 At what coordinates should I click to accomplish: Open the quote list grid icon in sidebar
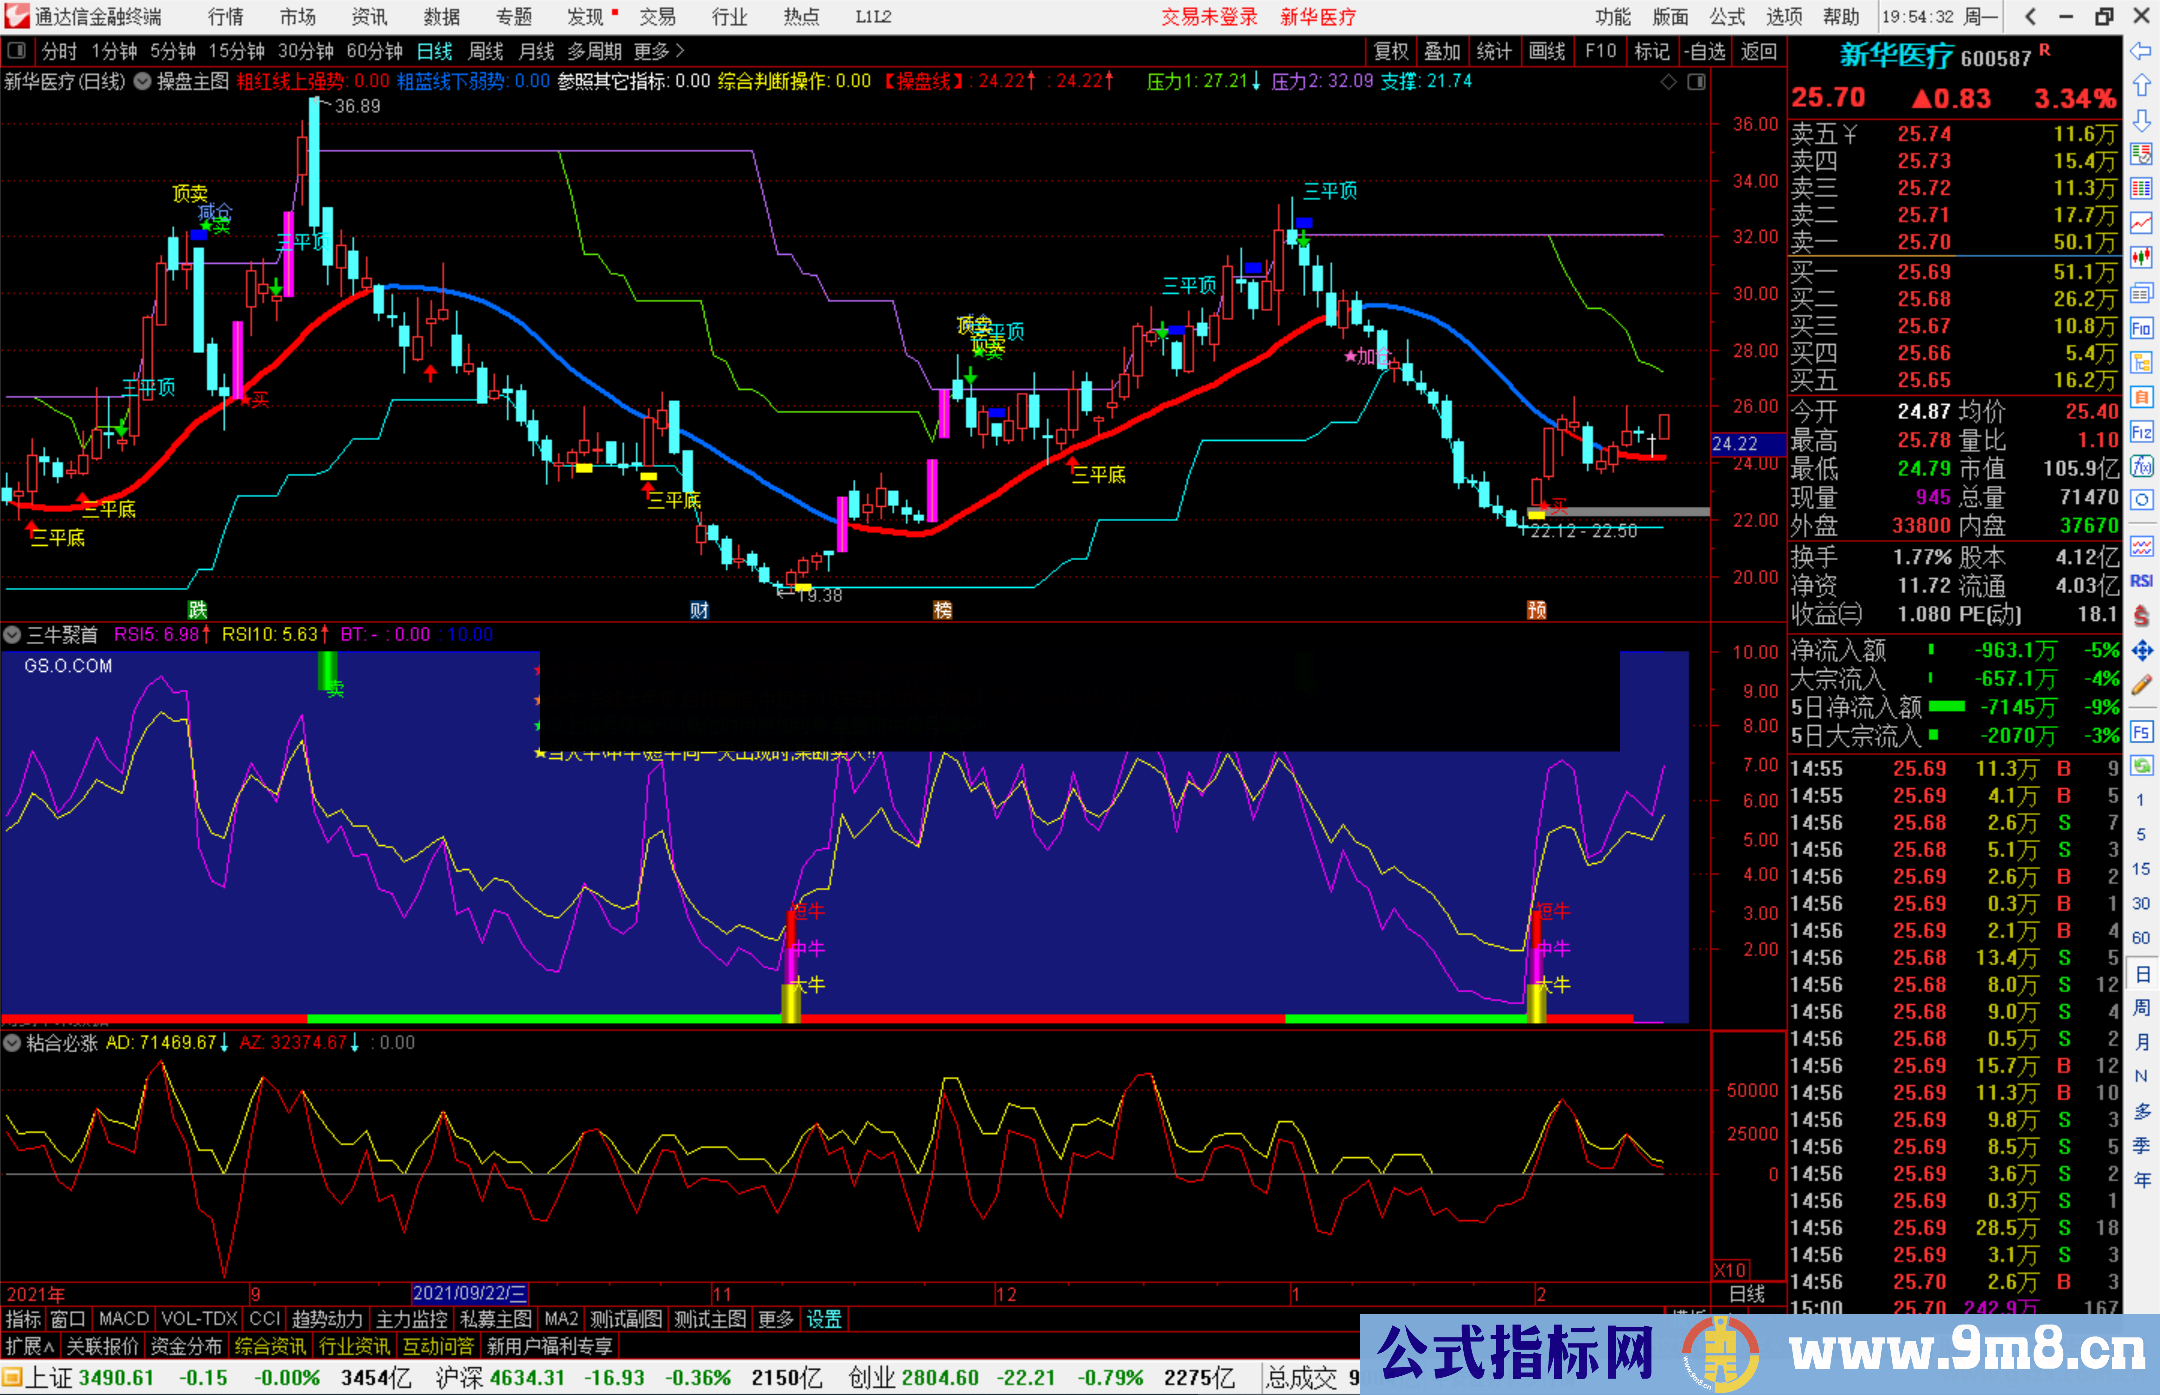[2142, 187]
